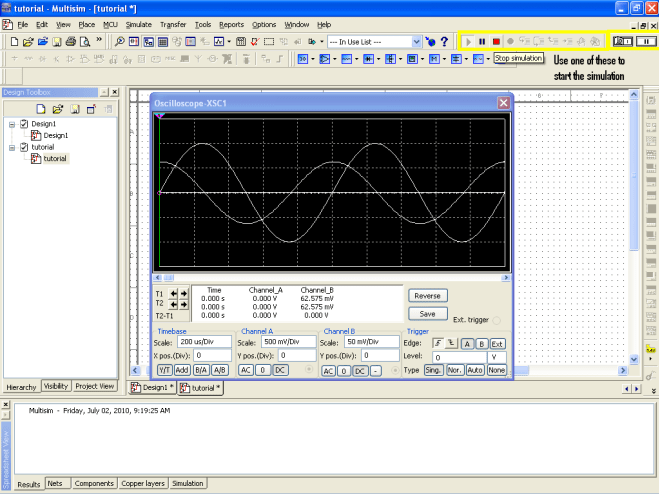Select rising edge trigger icon
This screenshot has width=660, height=495.
[438, 343]
